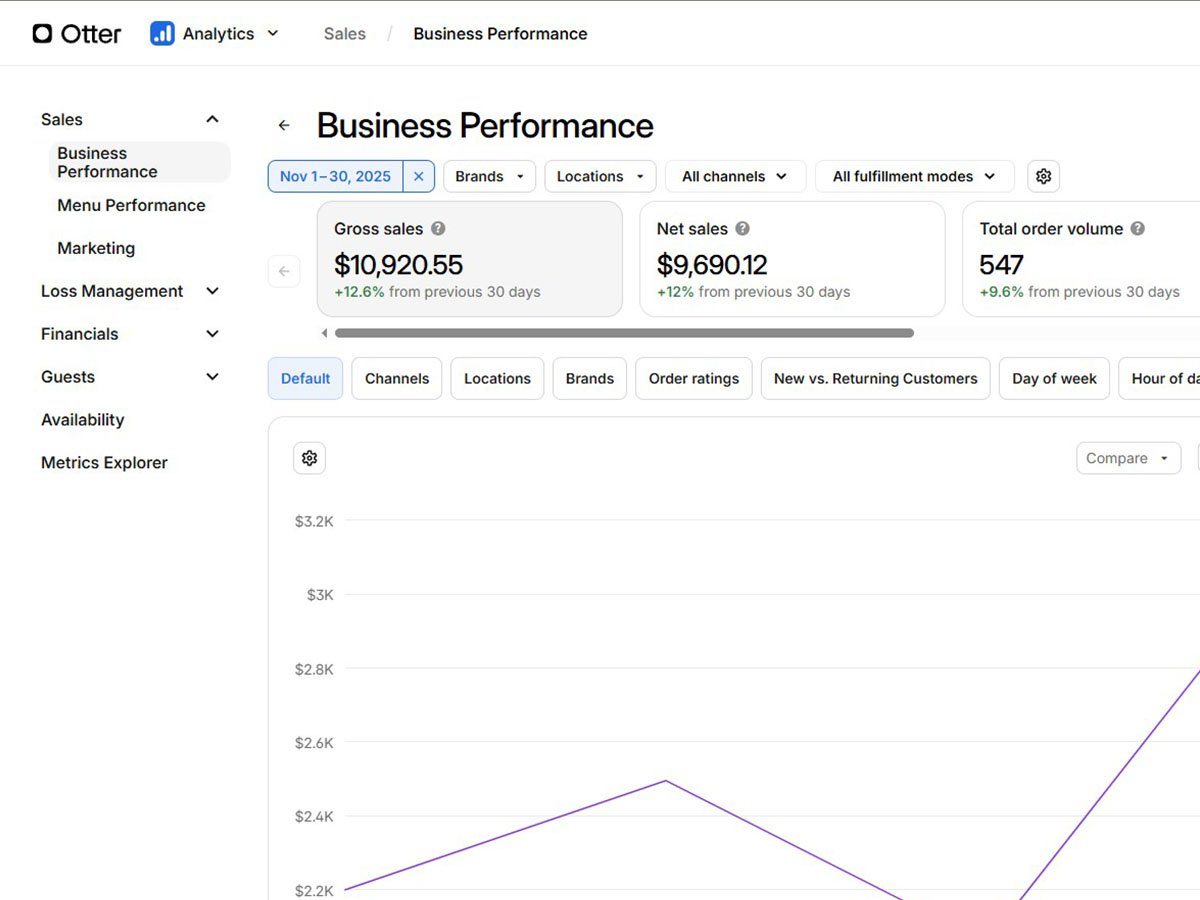Show Total order volume info icon
The width and height of the screenshot is (1200, 900).
click(x=1137, y=229)
